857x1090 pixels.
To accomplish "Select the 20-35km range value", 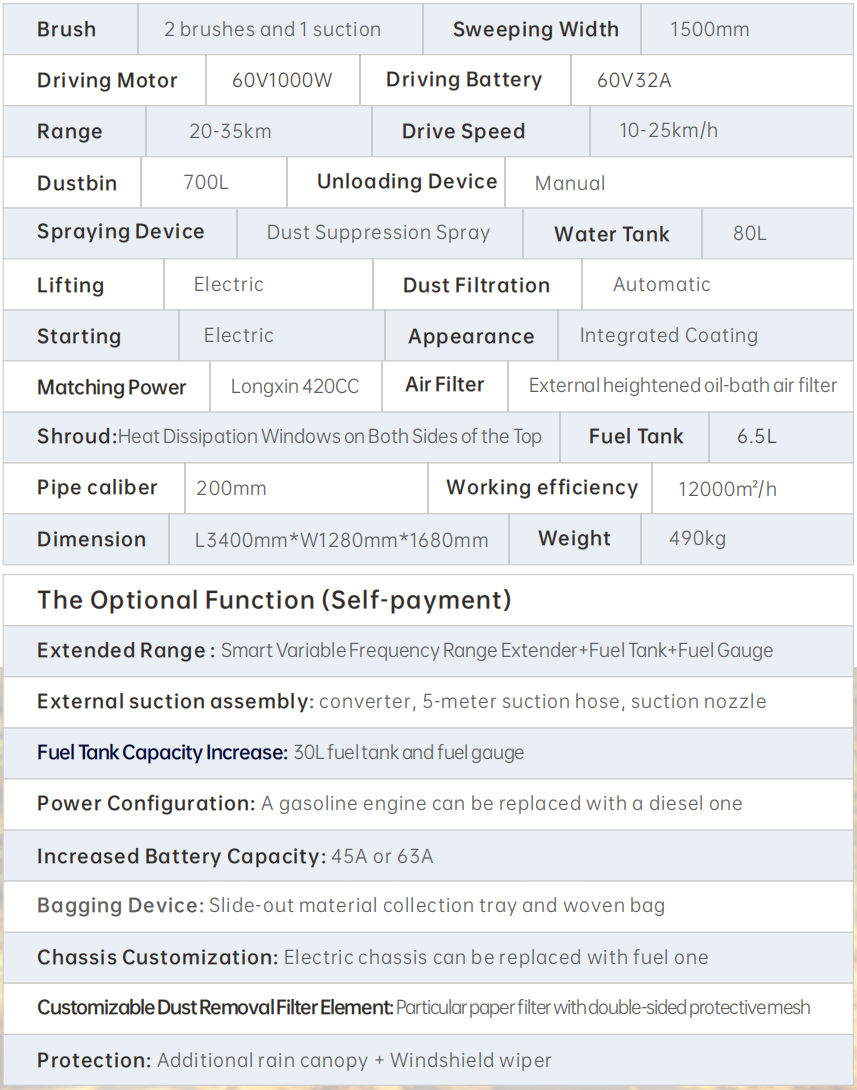I will 231,131.
